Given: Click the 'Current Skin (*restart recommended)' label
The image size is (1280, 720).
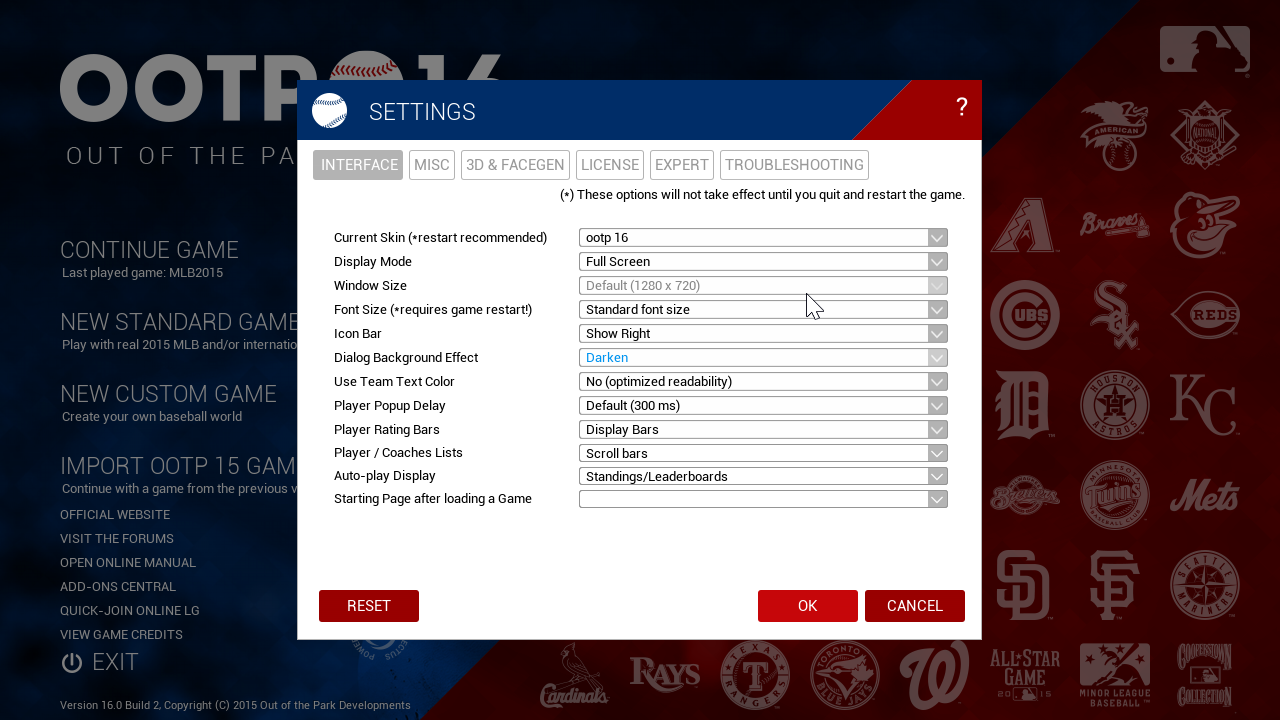Looking at the screenshot, I should tap(440, 238).
